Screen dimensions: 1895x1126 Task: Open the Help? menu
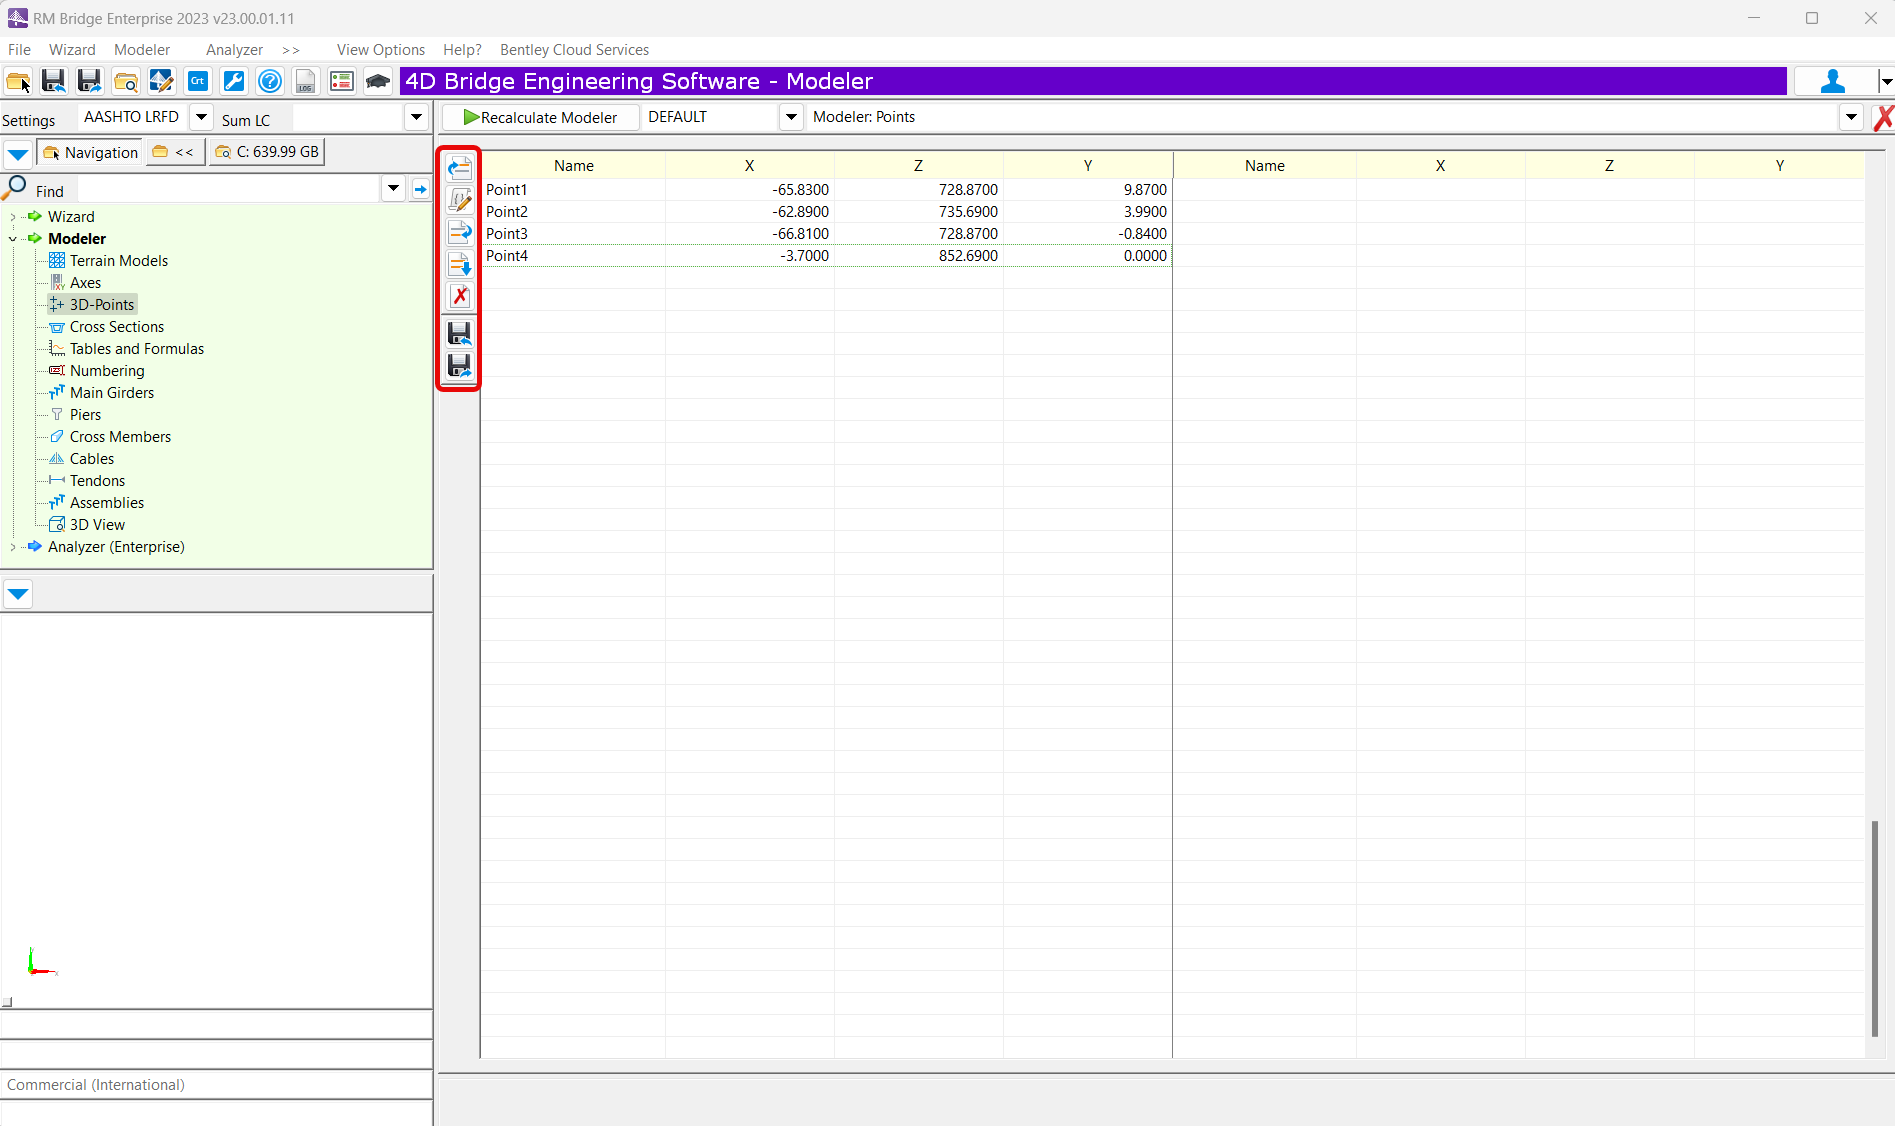(x=462, y=50)
